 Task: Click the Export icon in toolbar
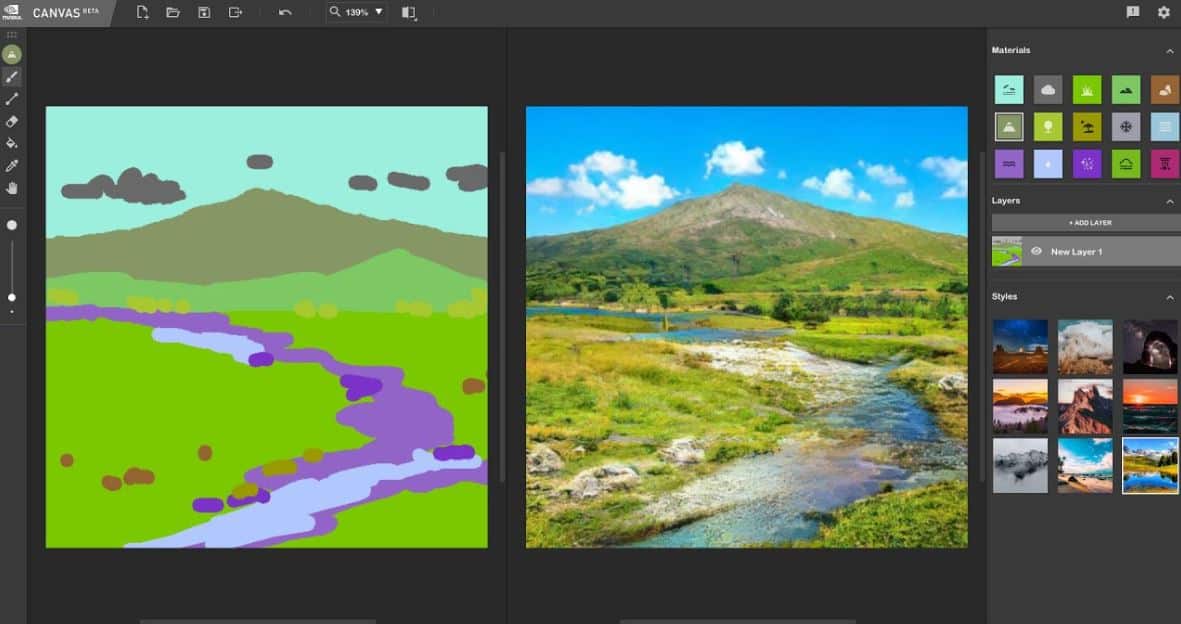pos(235,12)
